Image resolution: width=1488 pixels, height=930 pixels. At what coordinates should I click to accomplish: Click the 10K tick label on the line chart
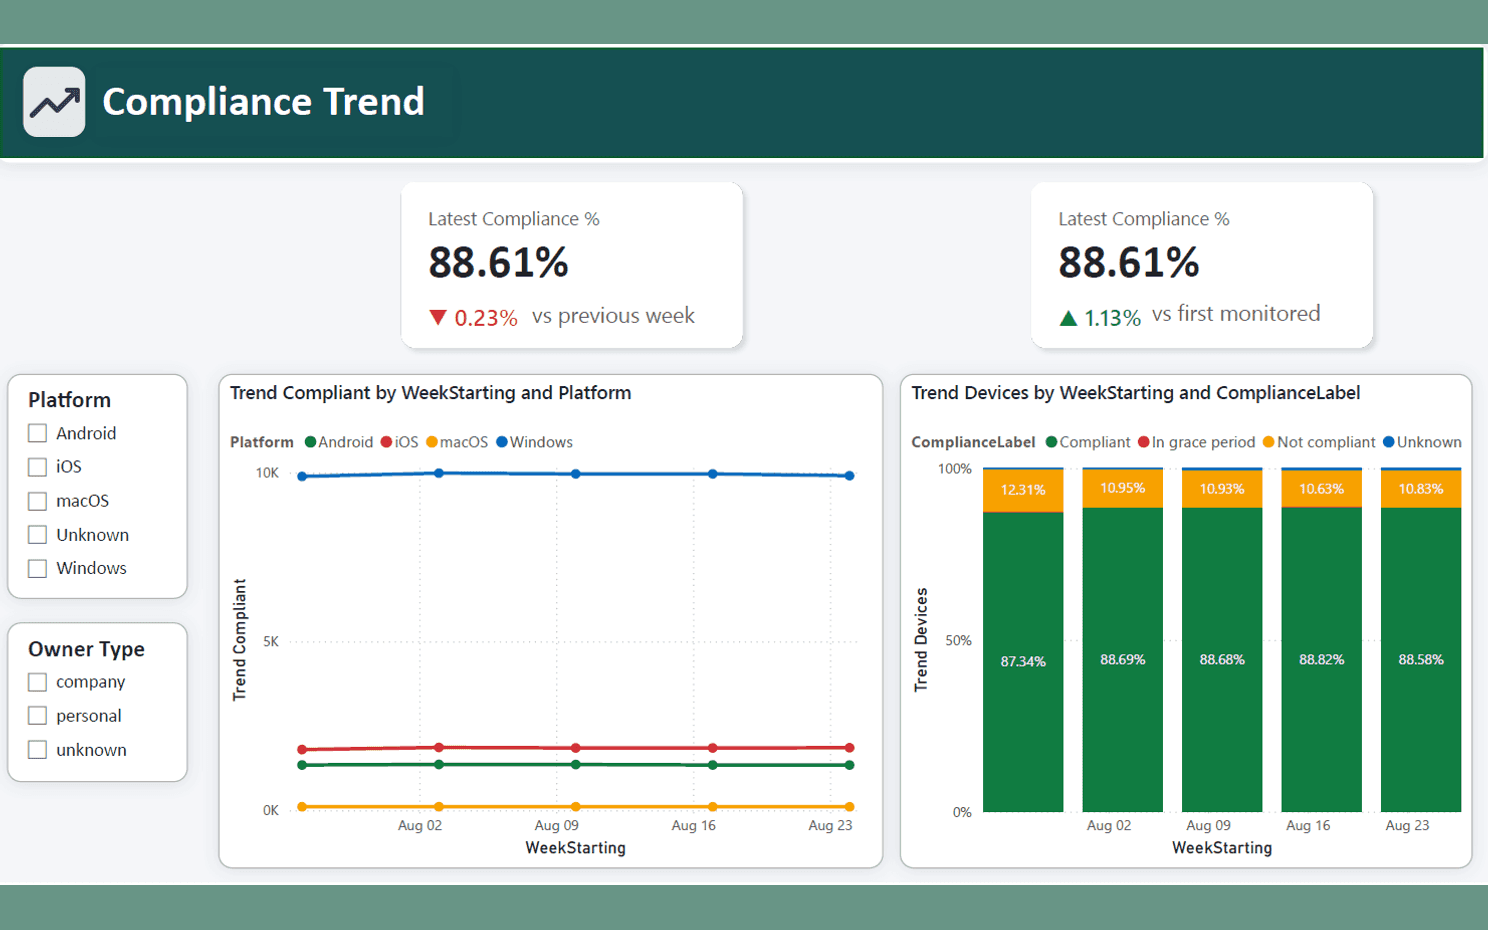tap(267, 473)
